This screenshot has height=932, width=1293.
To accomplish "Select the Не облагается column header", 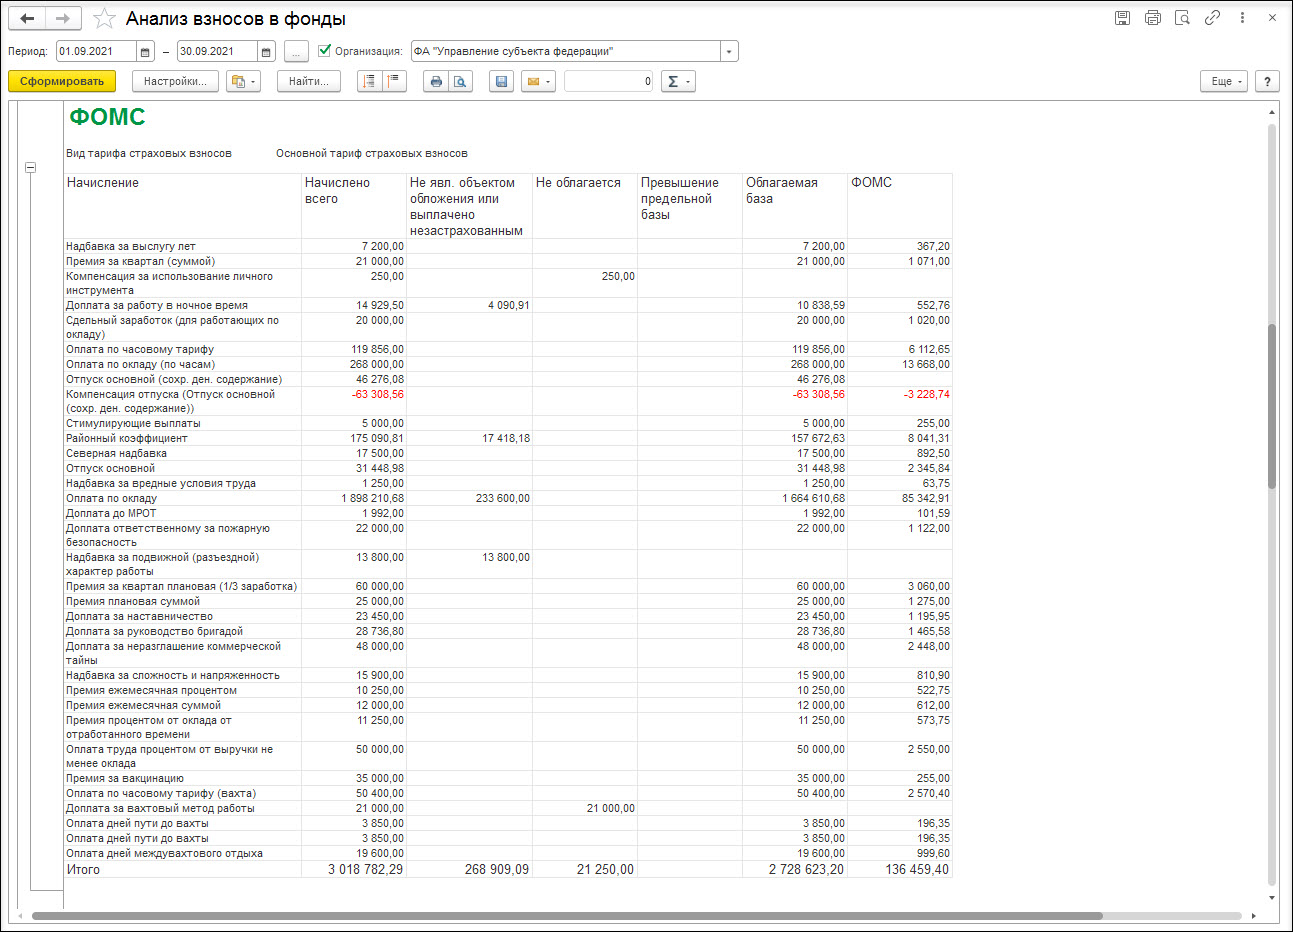I will coord(585,206).
